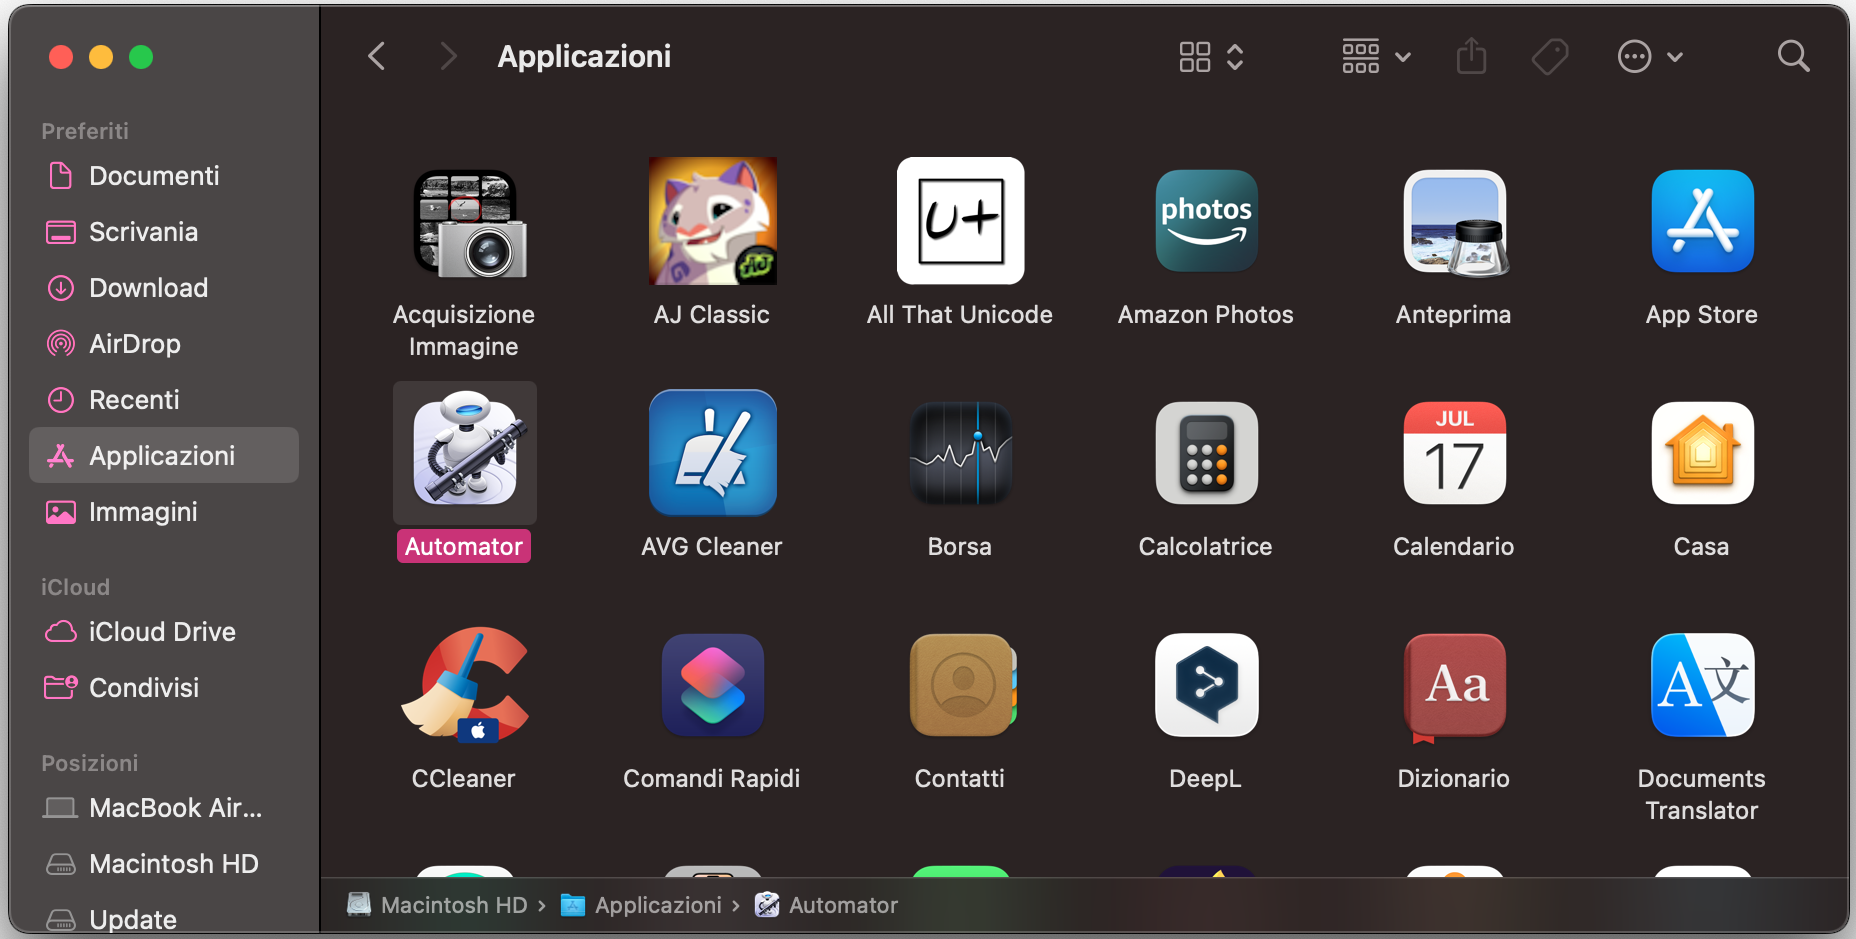Select the CCleaner app icon
Image resolution: width=1856 pixels, height=939 pixels.
pyautogui.click(x=464, y=685)
